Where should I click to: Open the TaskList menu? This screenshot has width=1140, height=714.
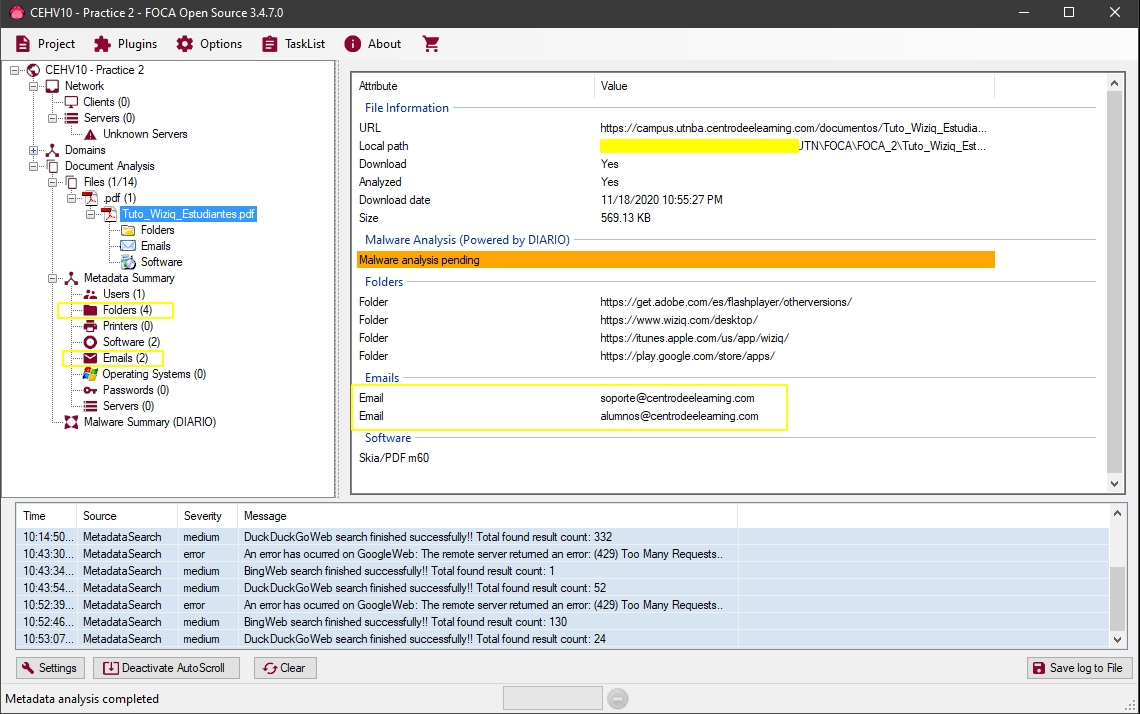pos(294,44)
